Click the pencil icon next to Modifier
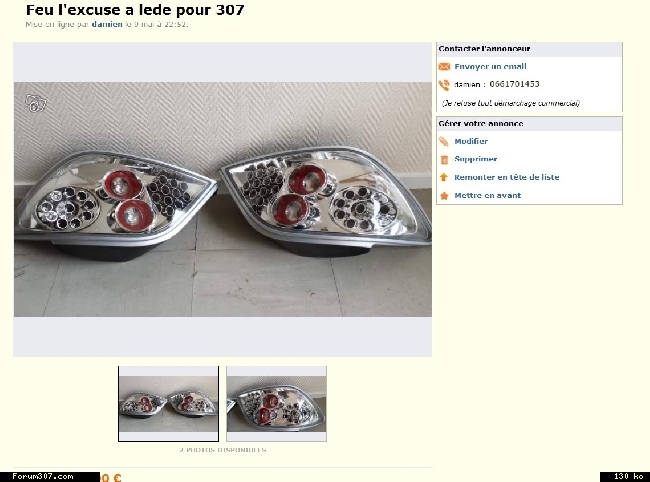Viewport: 650px width, 482px height. pos(444,141)
